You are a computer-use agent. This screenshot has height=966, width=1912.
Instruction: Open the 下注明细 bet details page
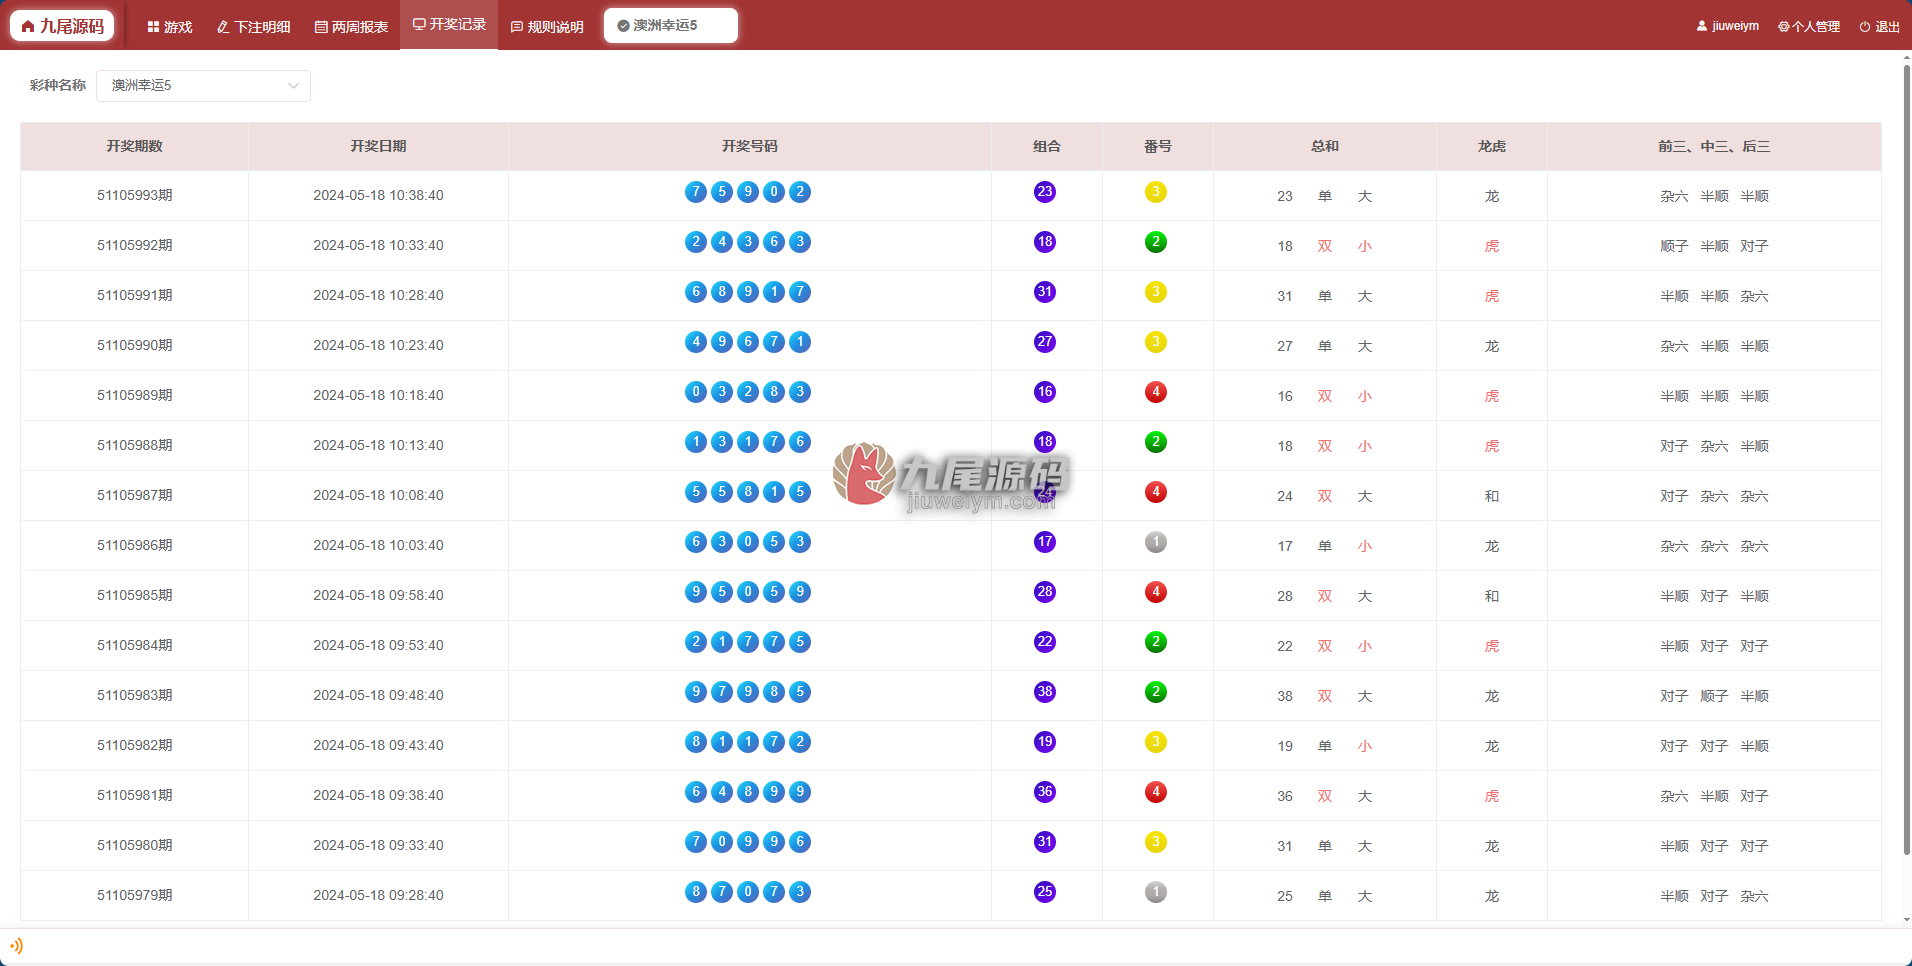254,27
